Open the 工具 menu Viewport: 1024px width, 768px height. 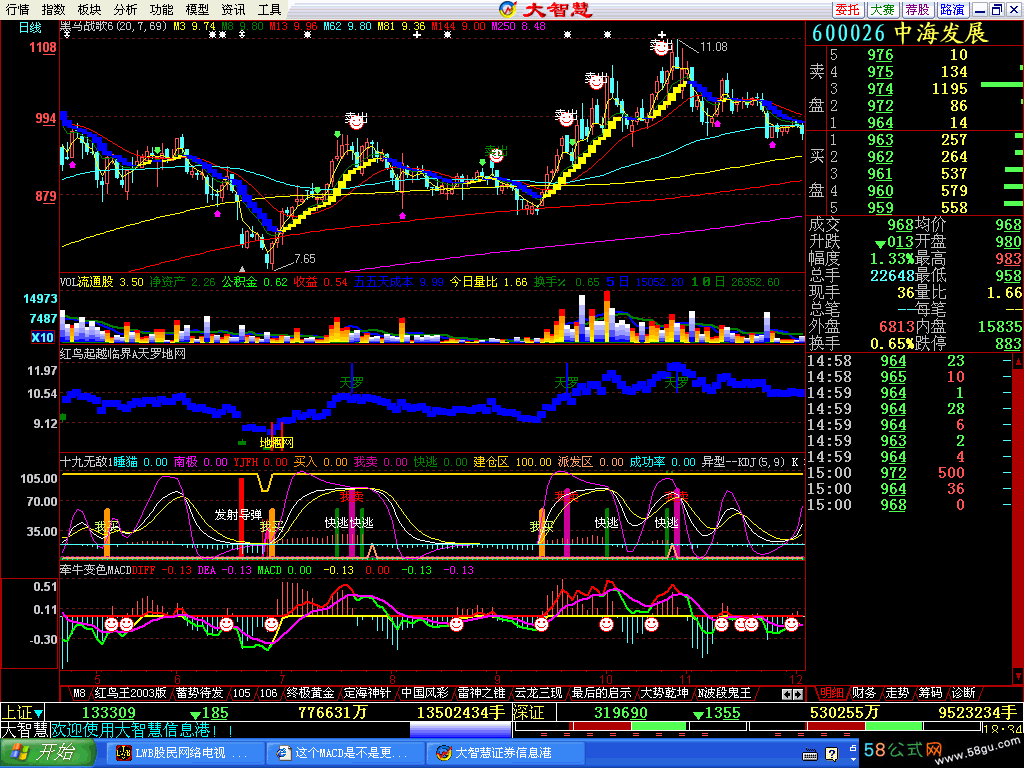pyautogui.click(x=269, y=10)
